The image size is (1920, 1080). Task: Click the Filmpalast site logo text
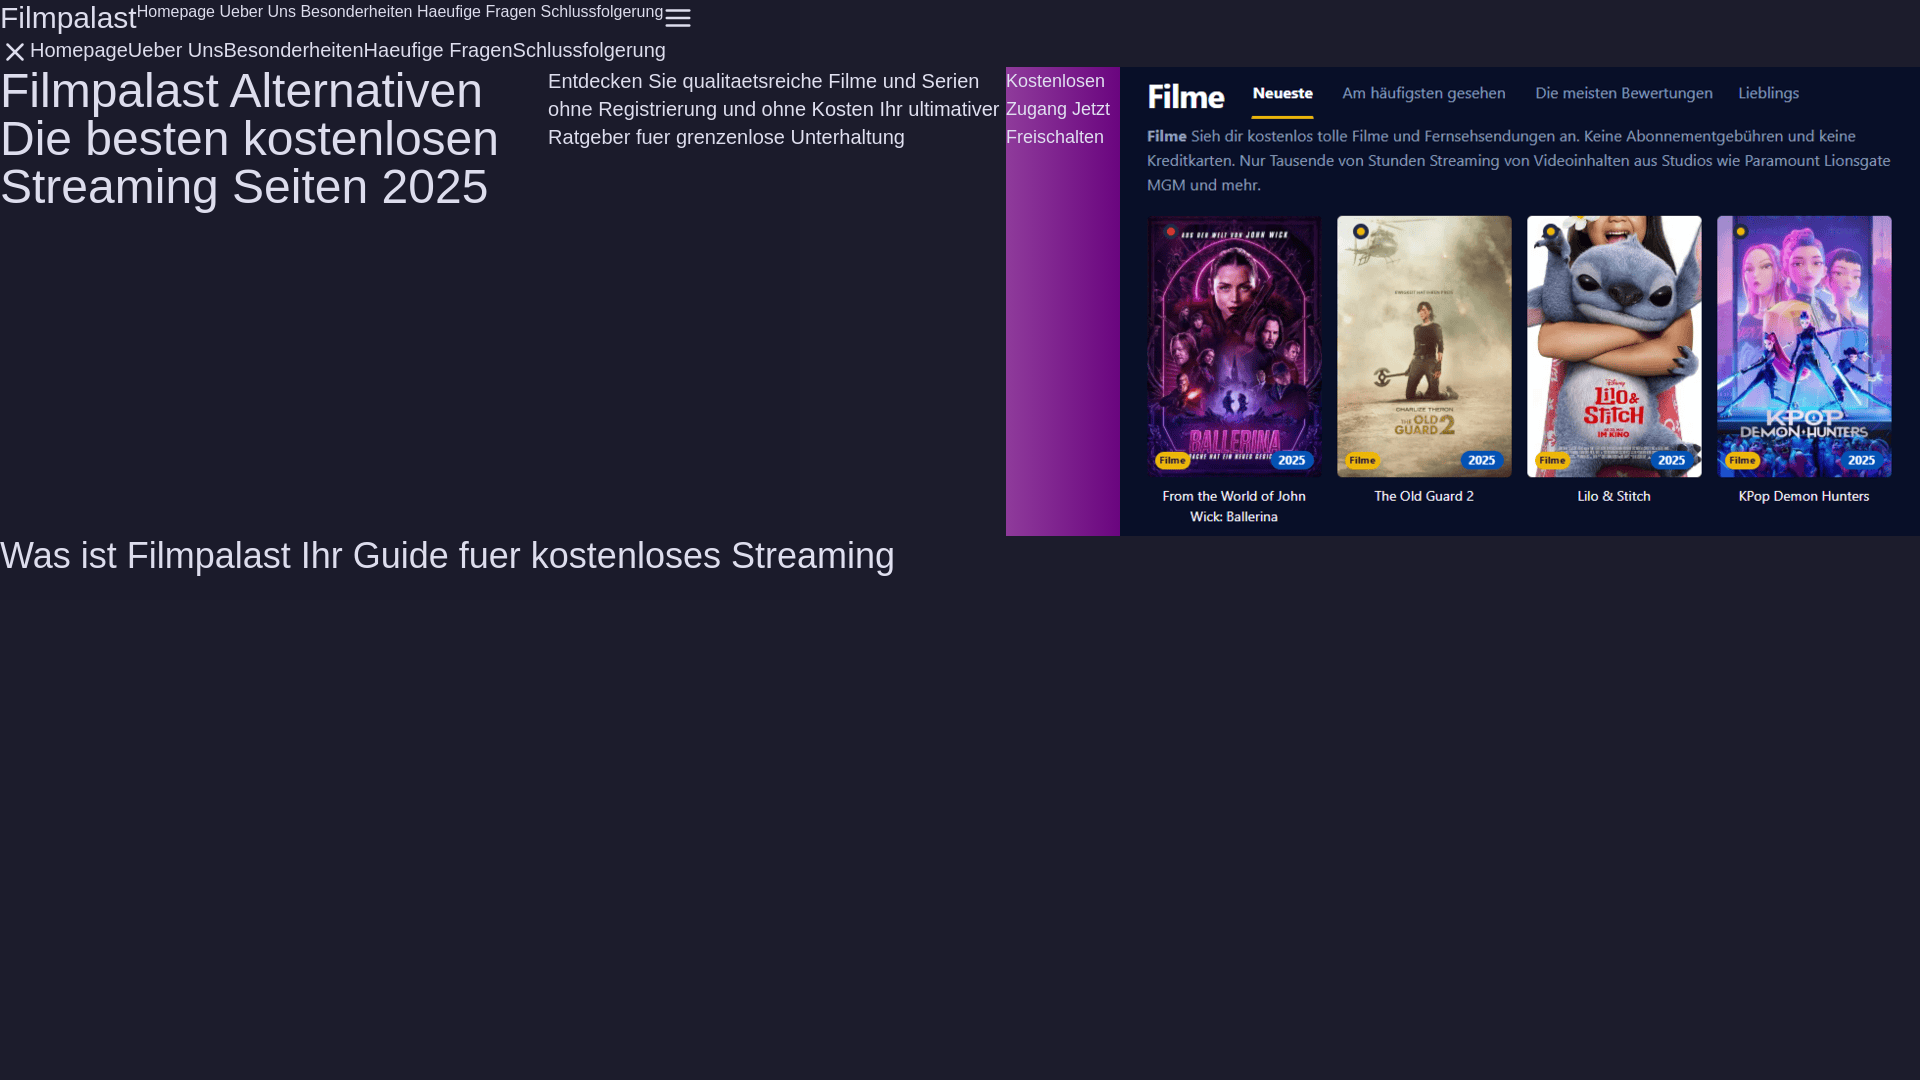pyautogui.click(x=68, y=18)
